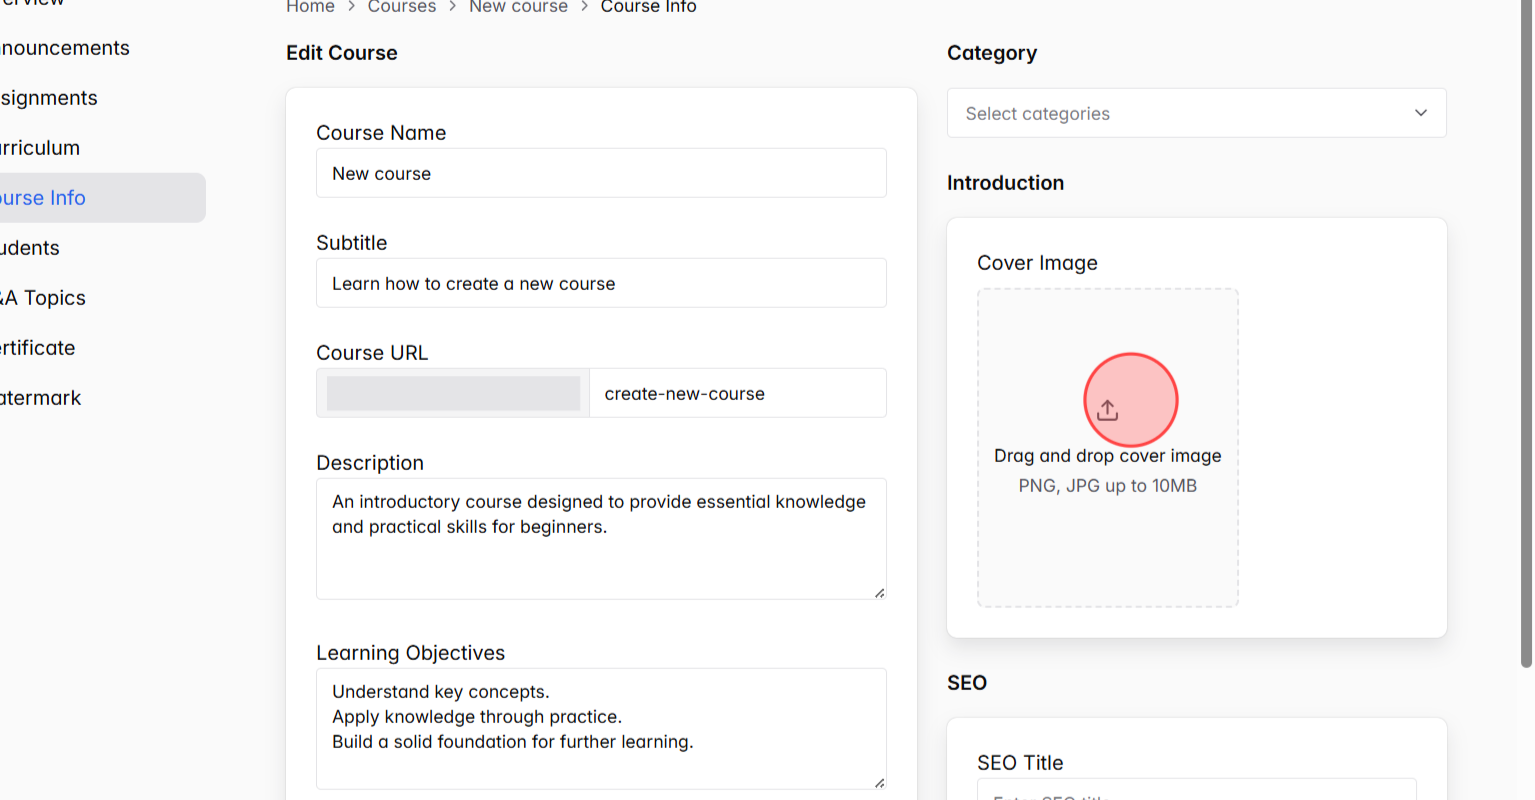
Task: Click the upload icon in Cover Image area
Action: tap(1107, 408)
